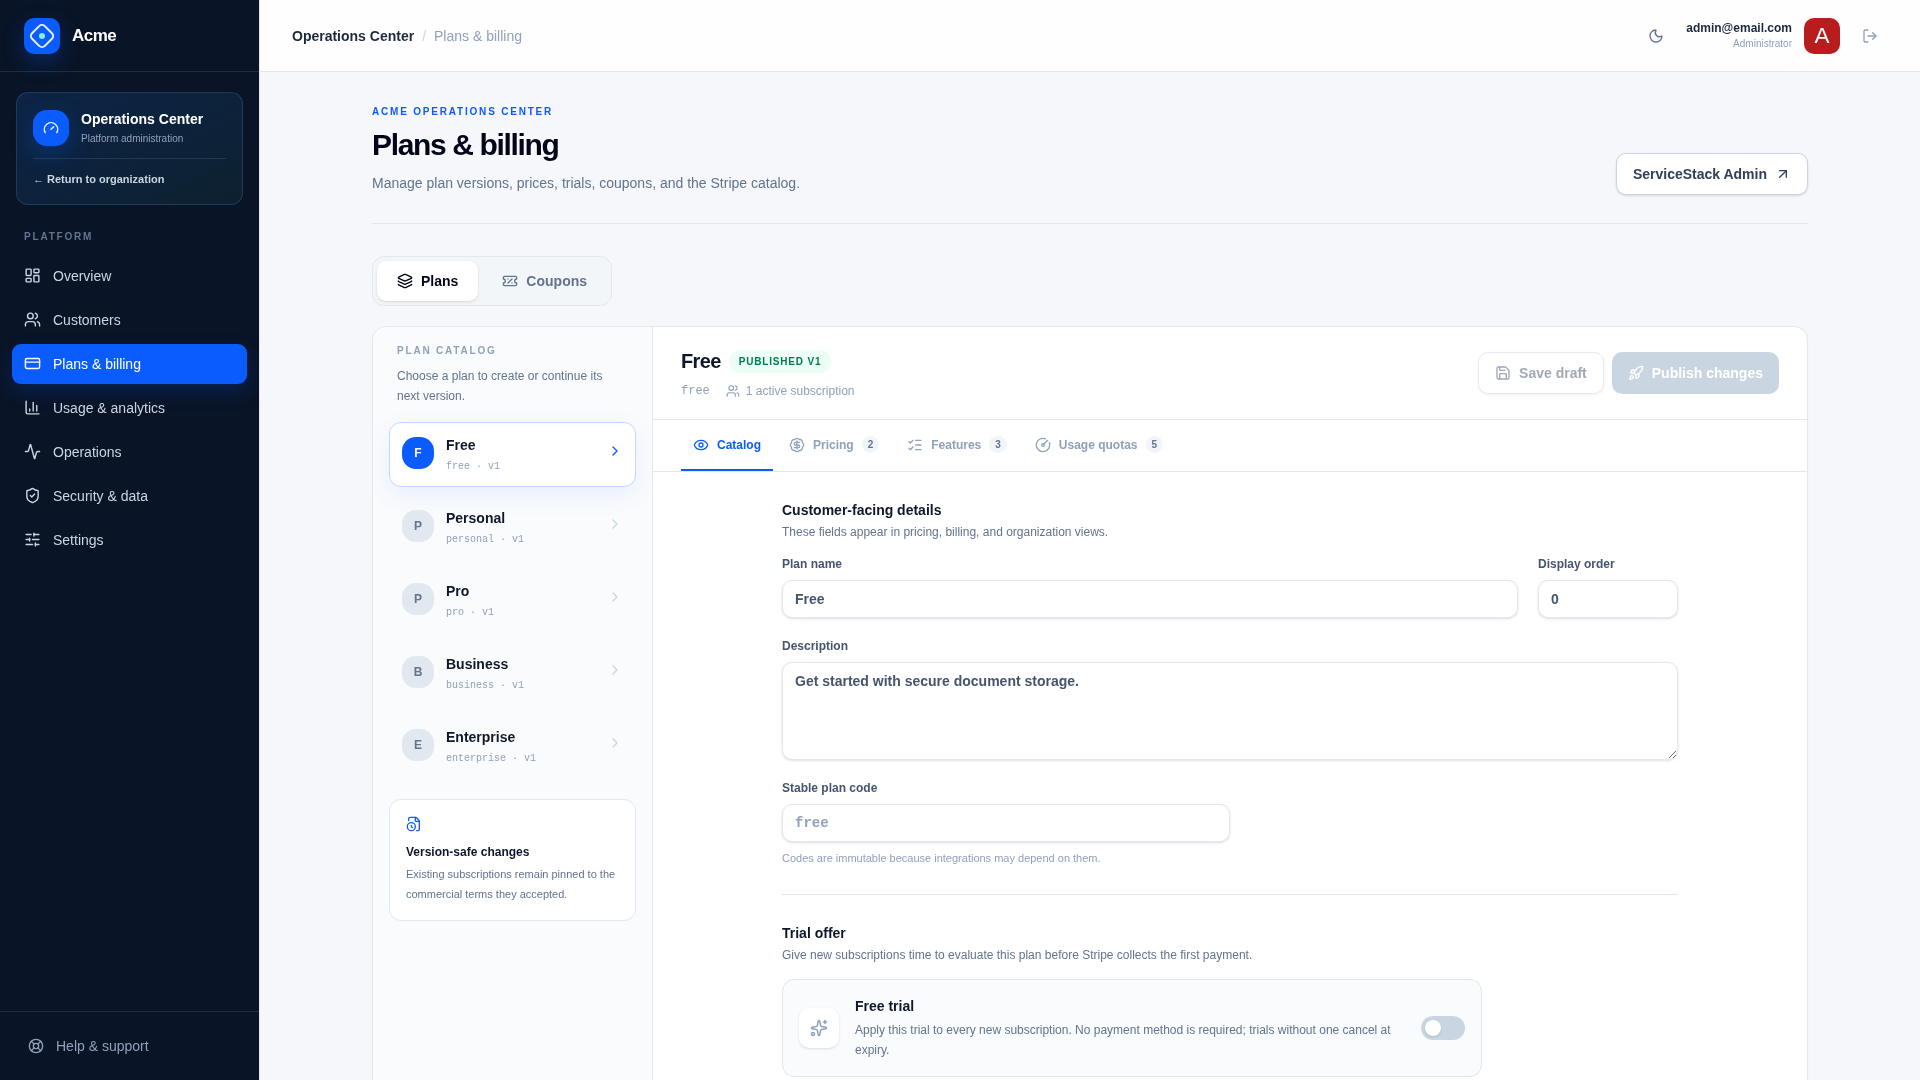
Task: Click the Free plan F avatar
Action: pos(418,453)
